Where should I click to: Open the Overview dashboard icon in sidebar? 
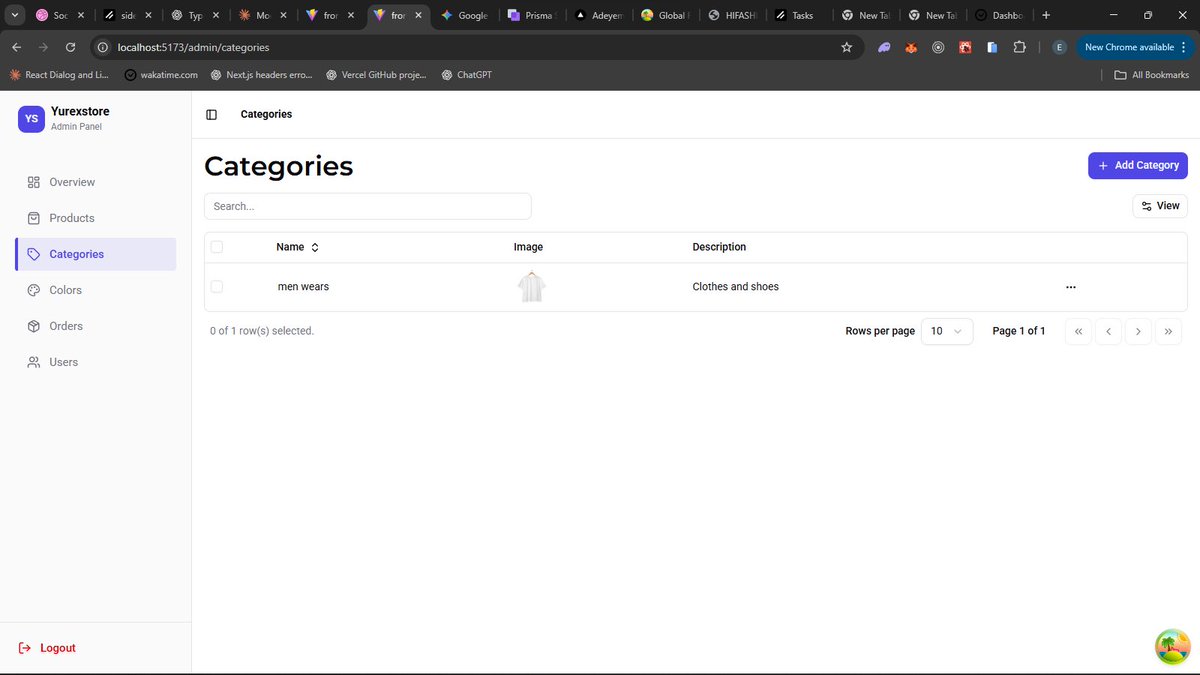32,182
